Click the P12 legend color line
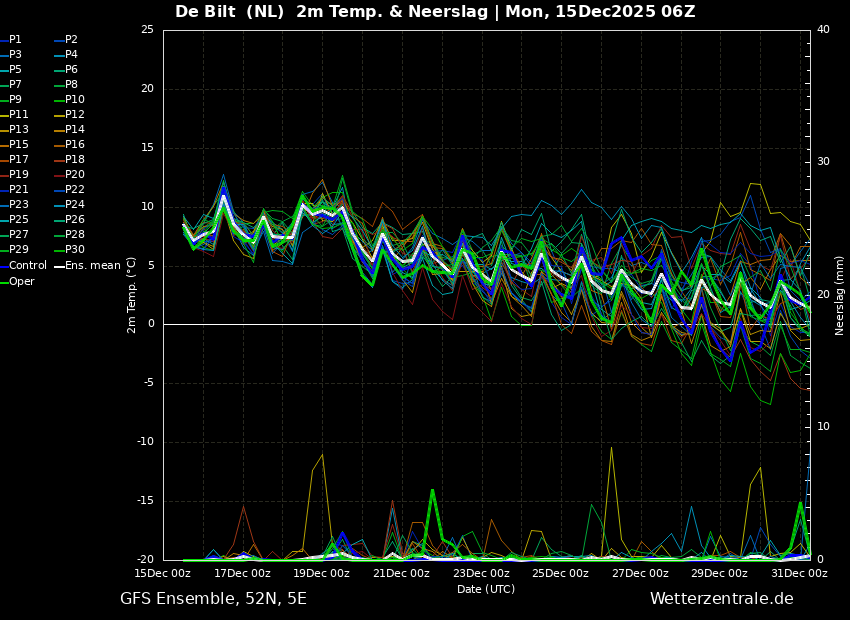850x620 pixels. [59, 115]
